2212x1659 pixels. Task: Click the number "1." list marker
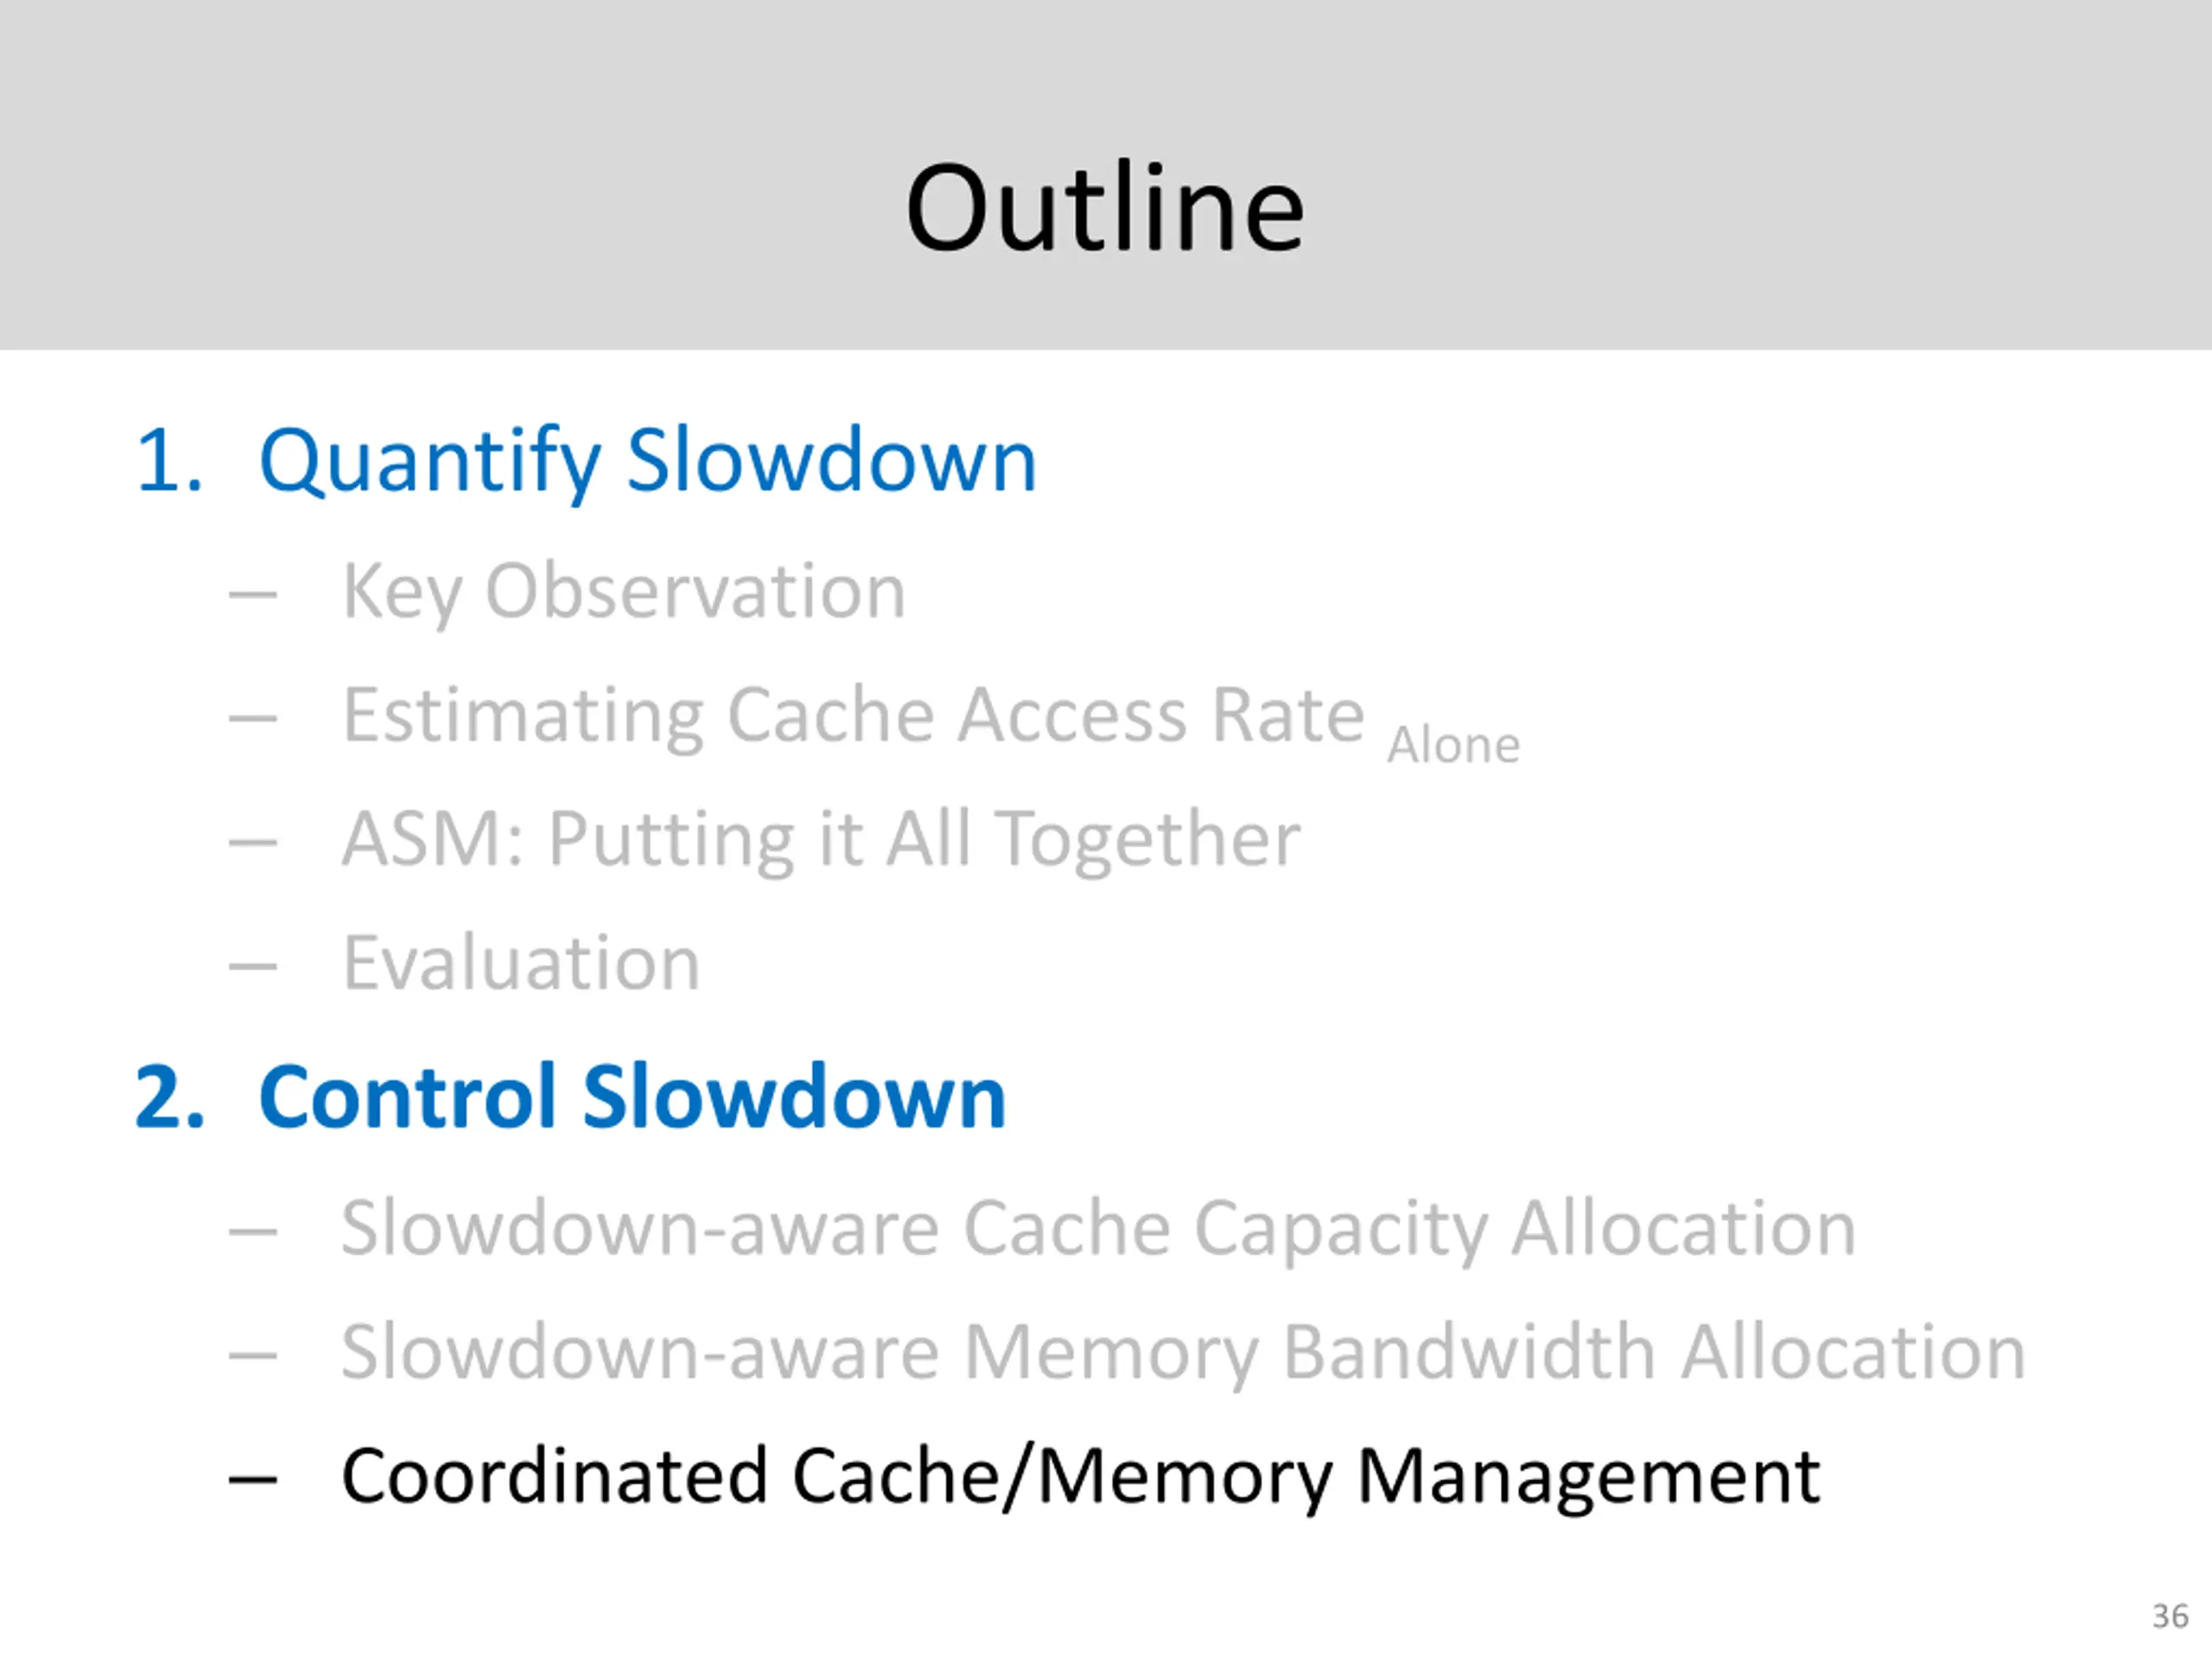[168, 461]
